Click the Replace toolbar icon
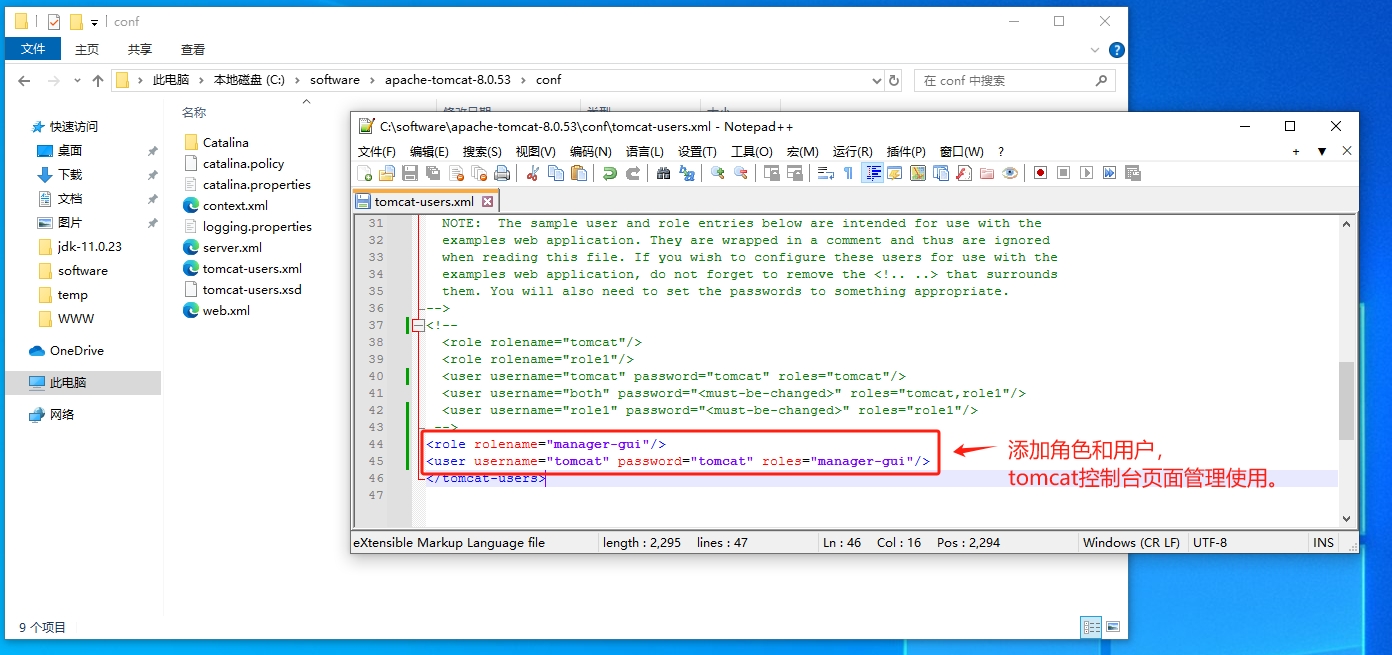The width and height of the screenshot is (1392, 655). pos(686,173)
